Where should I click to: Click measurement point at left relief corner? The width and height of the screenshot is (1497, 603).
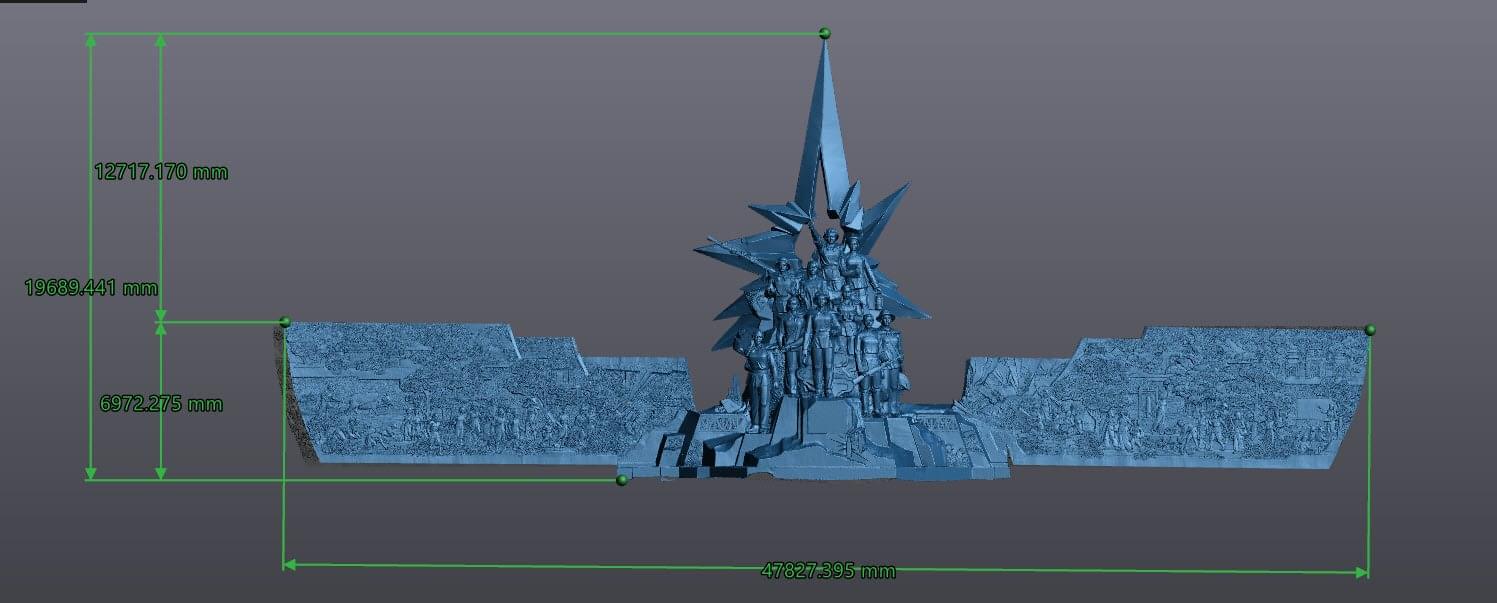tap(285, 322)
